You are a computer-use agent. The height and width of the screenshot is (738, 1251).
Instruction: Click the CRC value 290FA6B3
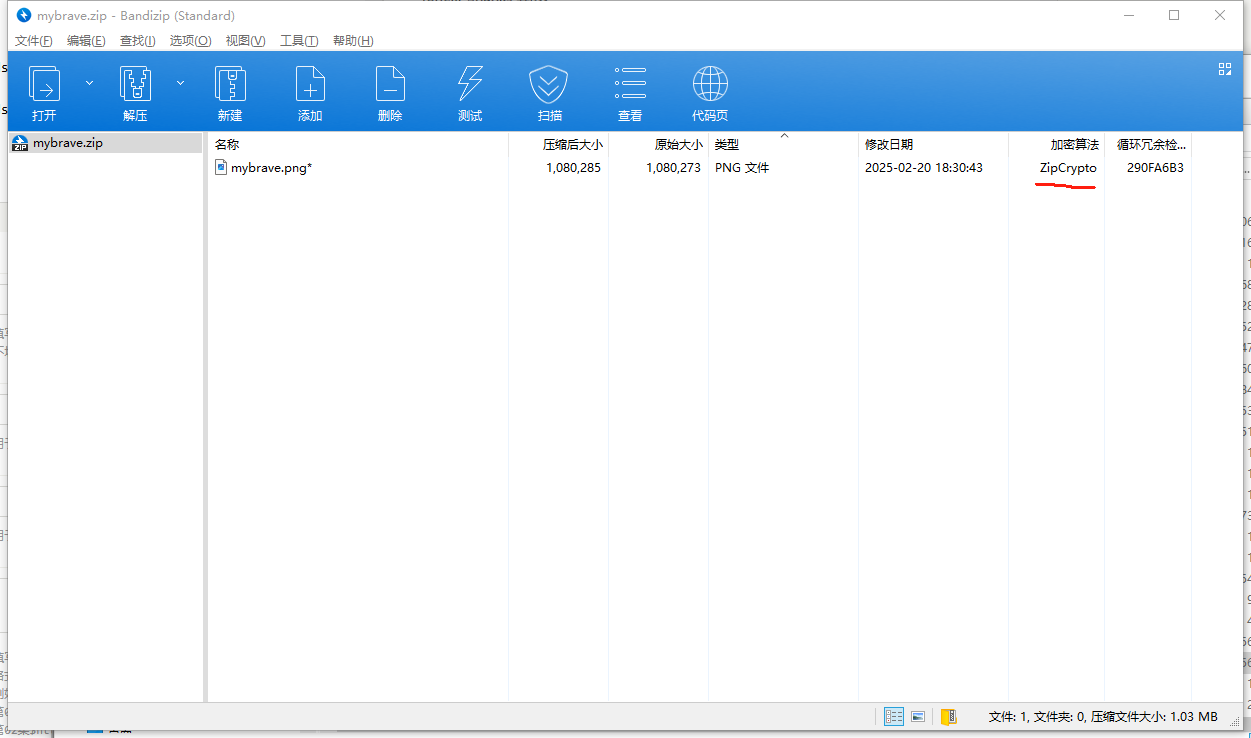pos(1155,168)
